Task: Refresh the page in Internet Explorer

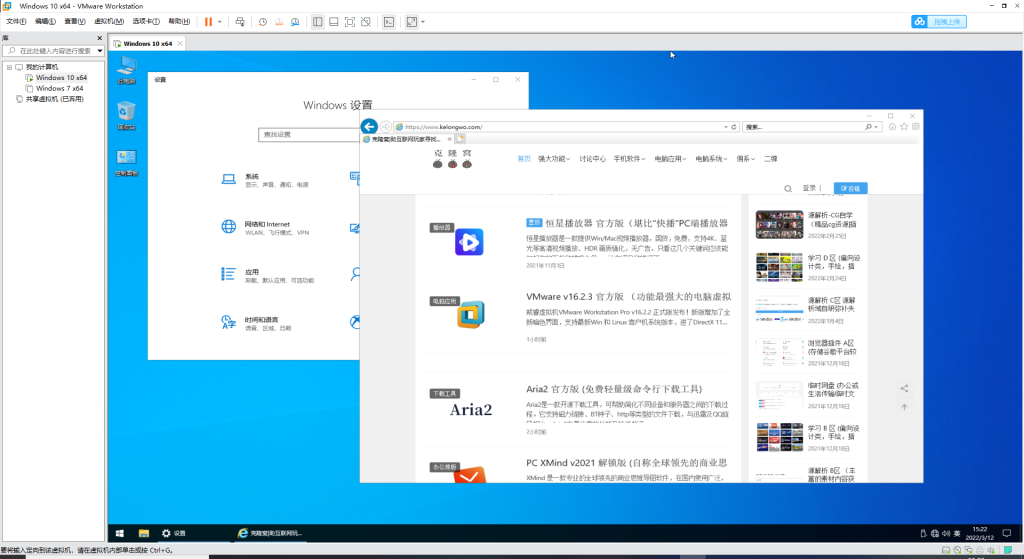Action: pos(734,127)
